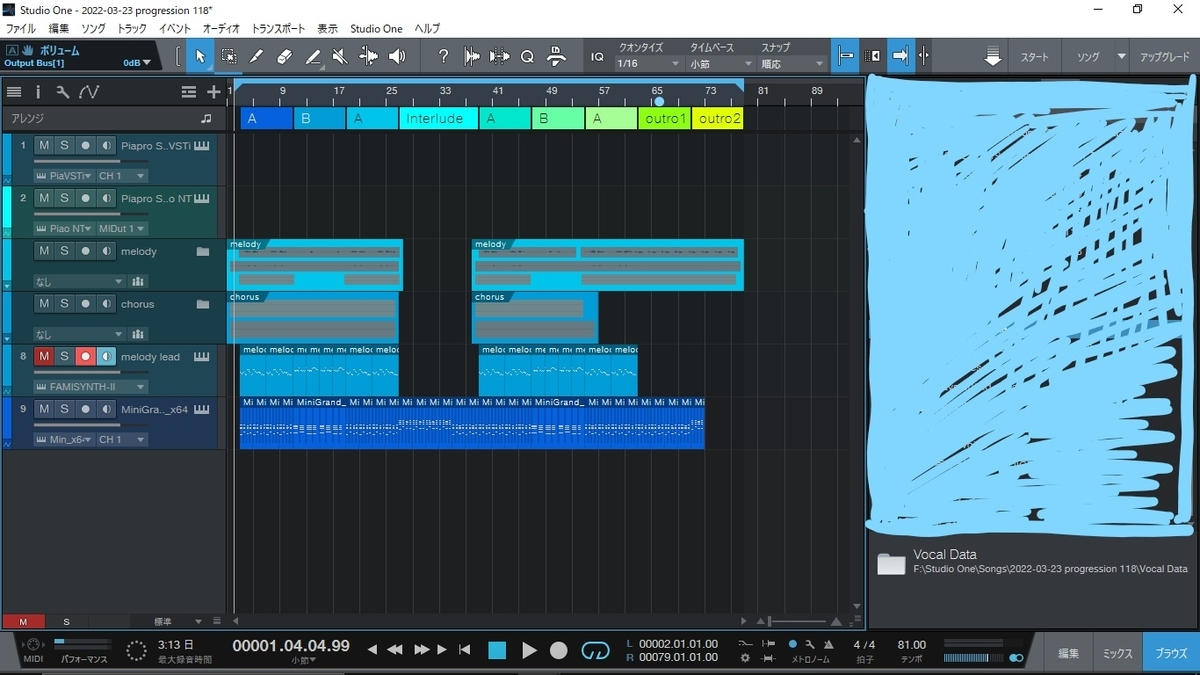This screenshot has width=1200, height=675.
Task: Click the Add Tracks plus icon
Action: 213,92
